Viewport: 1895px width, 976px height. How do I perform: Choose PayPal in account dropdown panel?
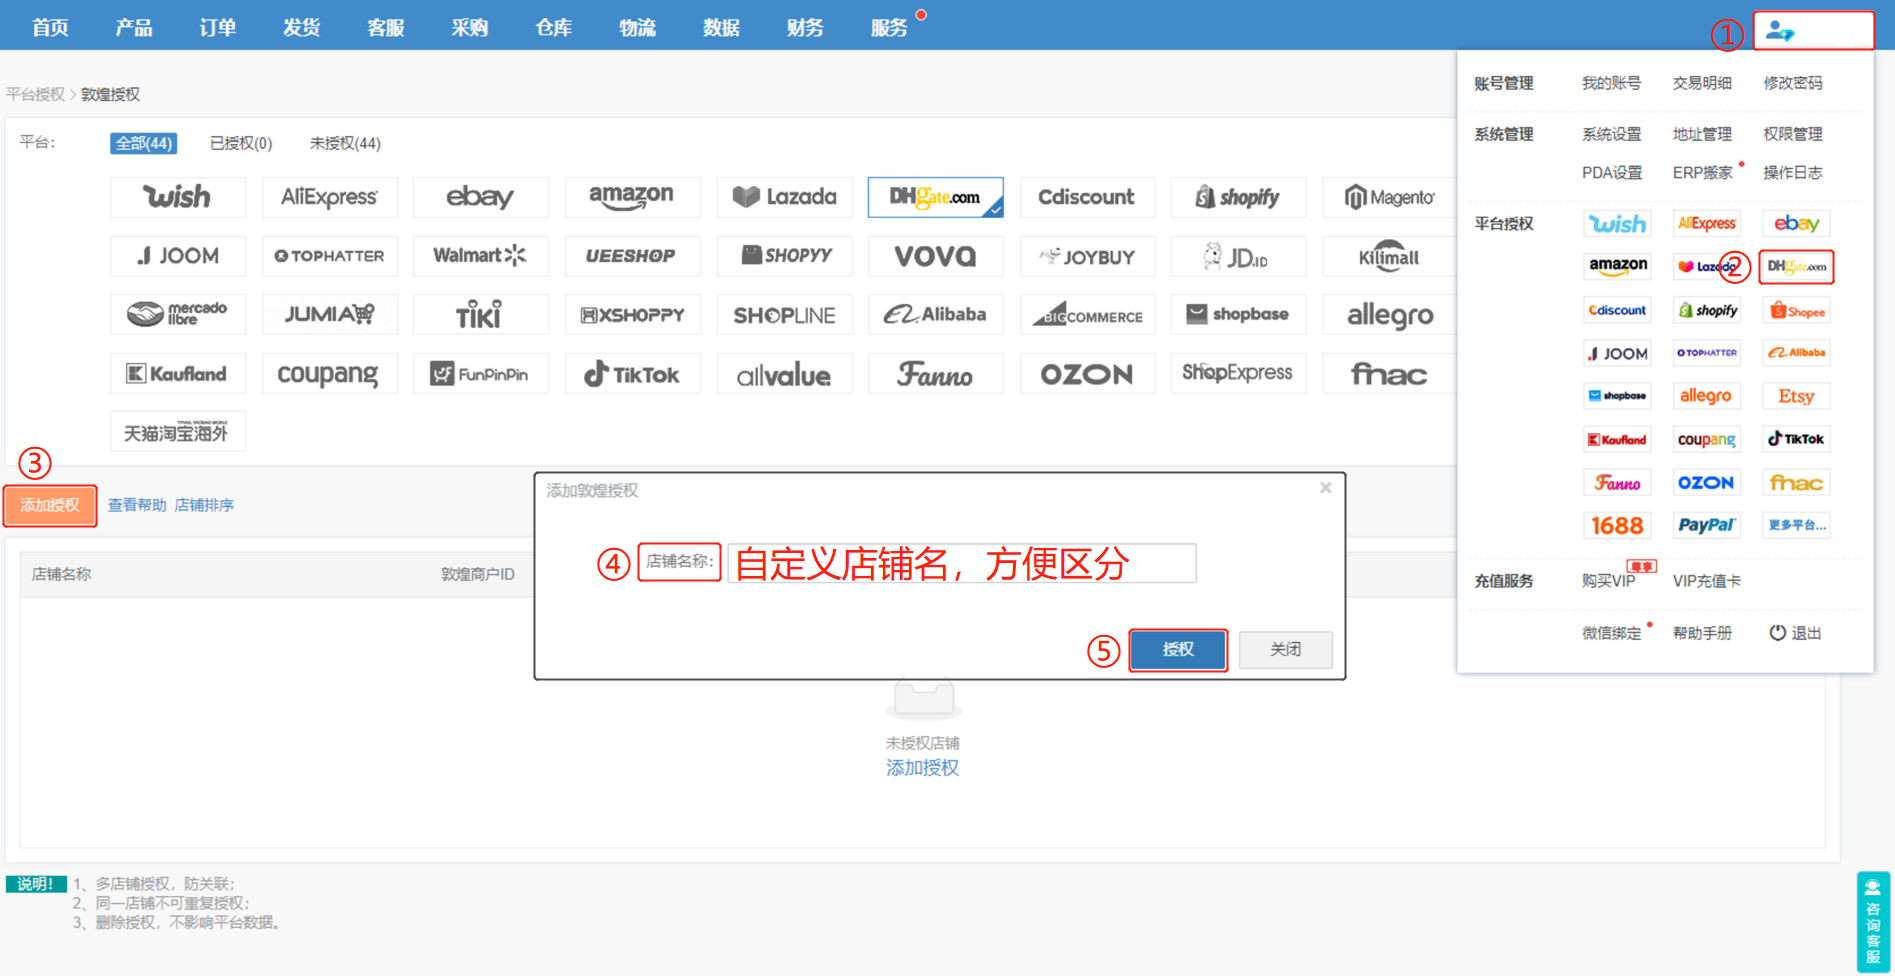pyautogui.click(x=1707, y=525)
